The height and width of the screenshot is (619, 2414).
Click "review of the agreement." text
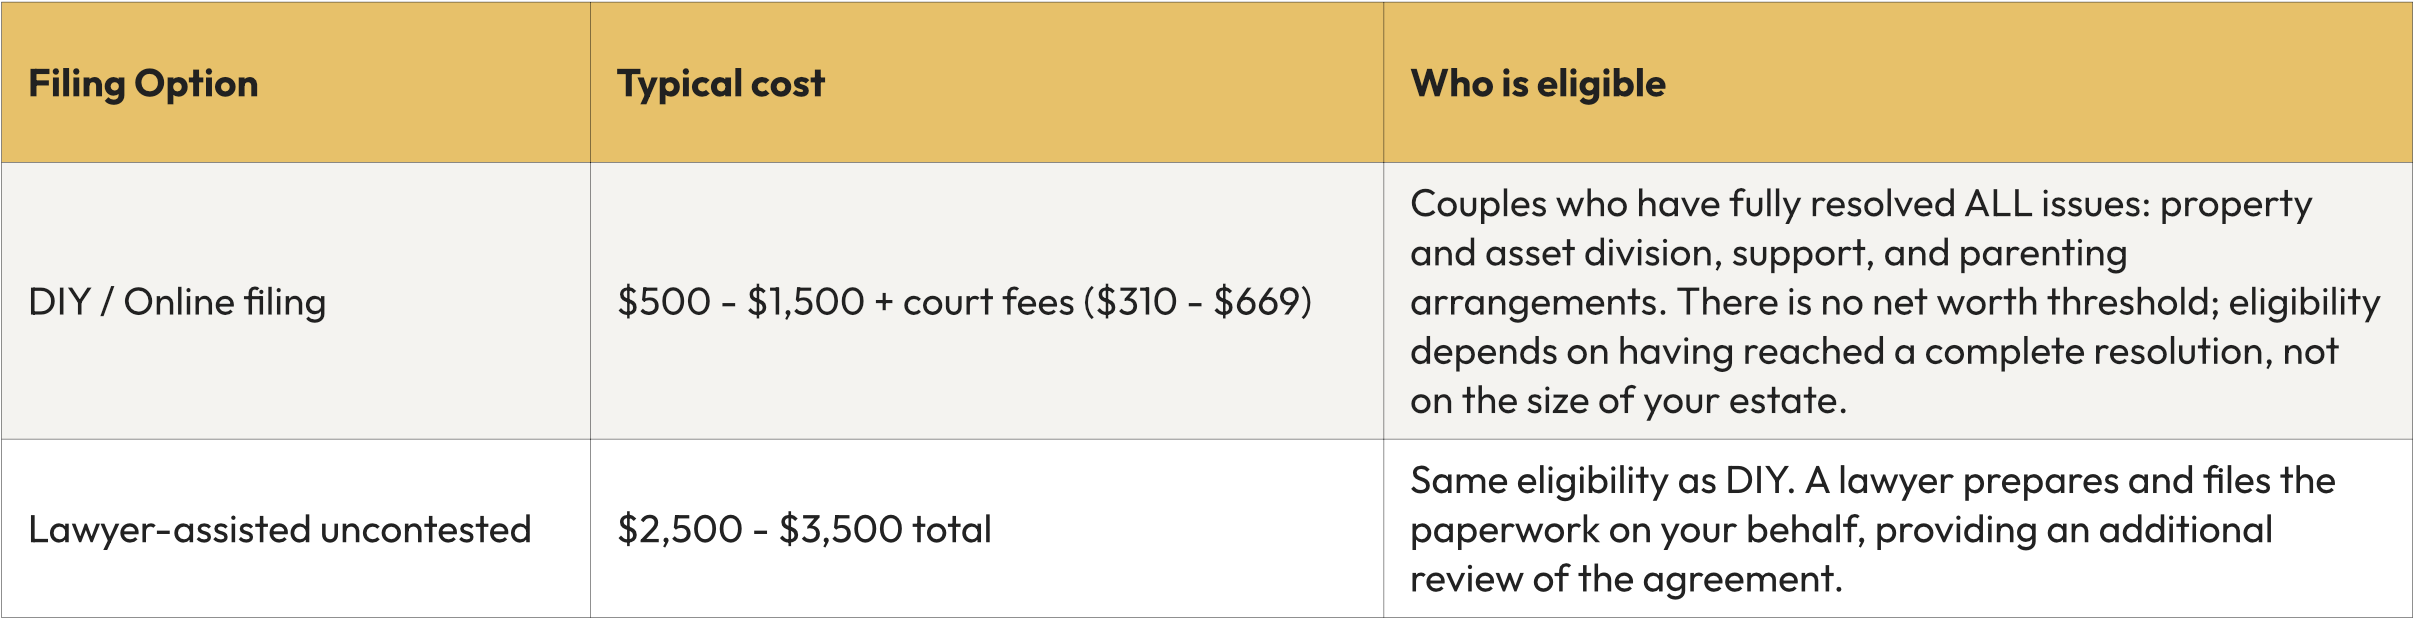tap(1625, 579)
